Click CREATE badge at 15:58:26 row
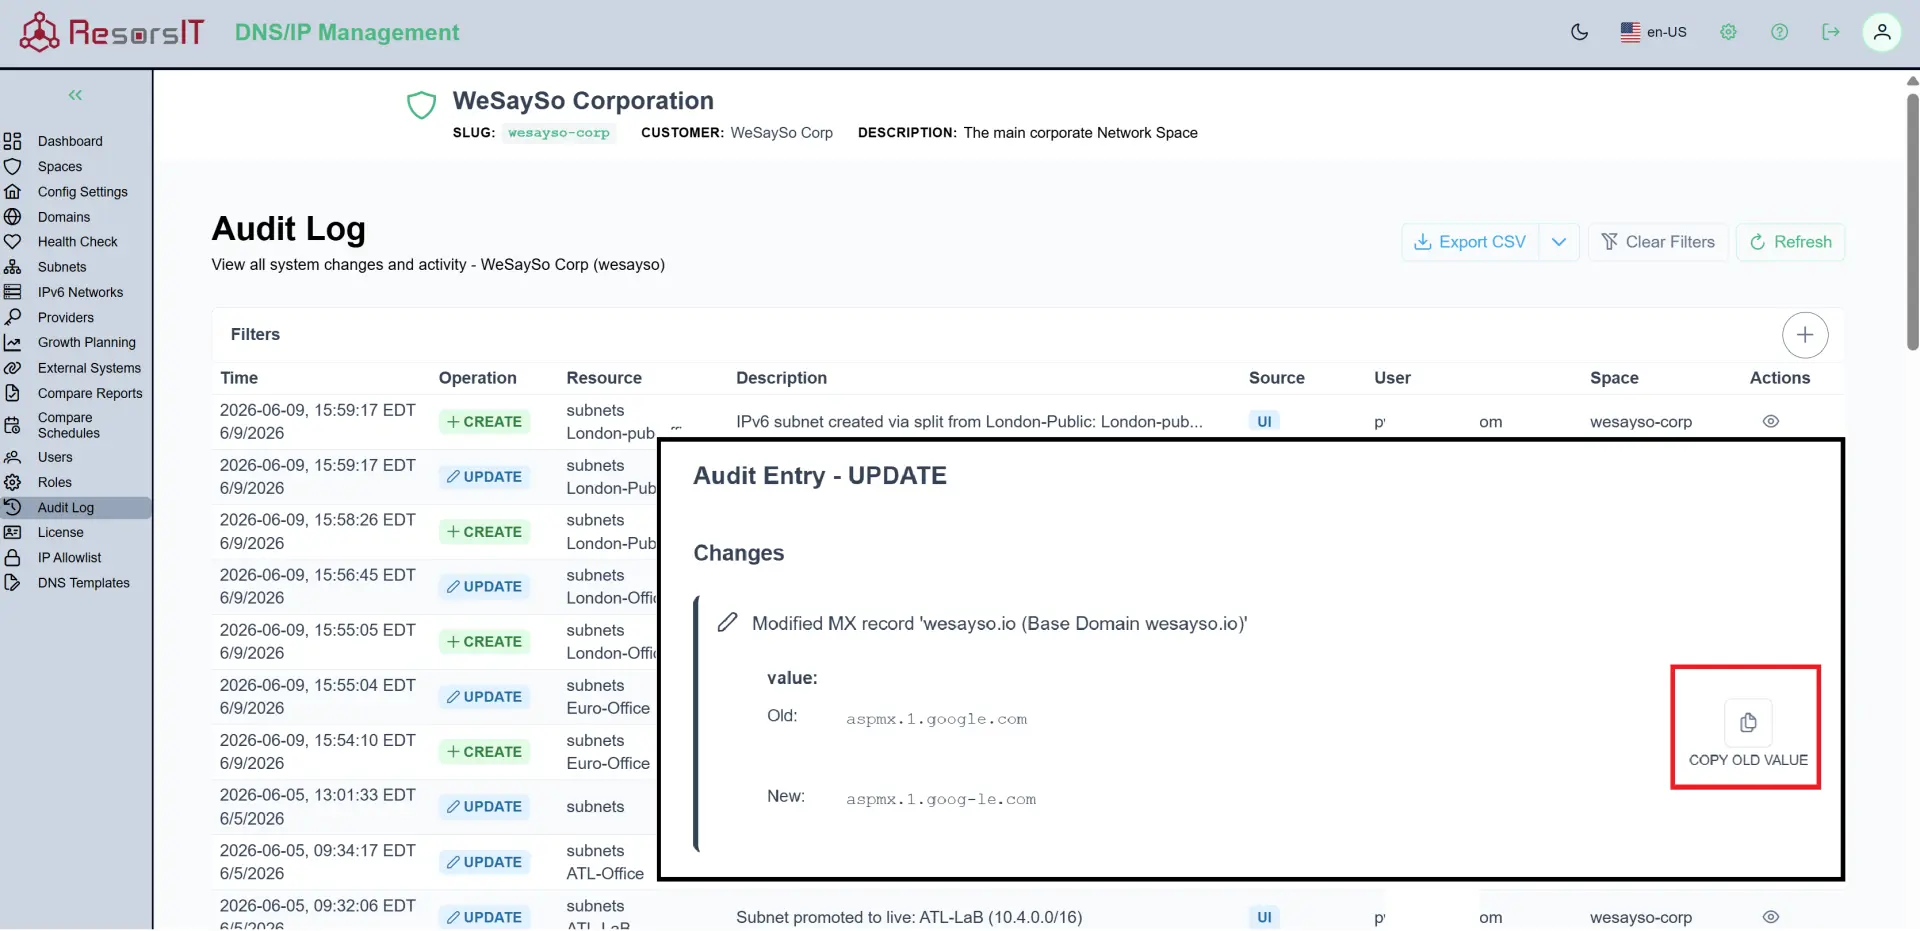 [484, 532]
